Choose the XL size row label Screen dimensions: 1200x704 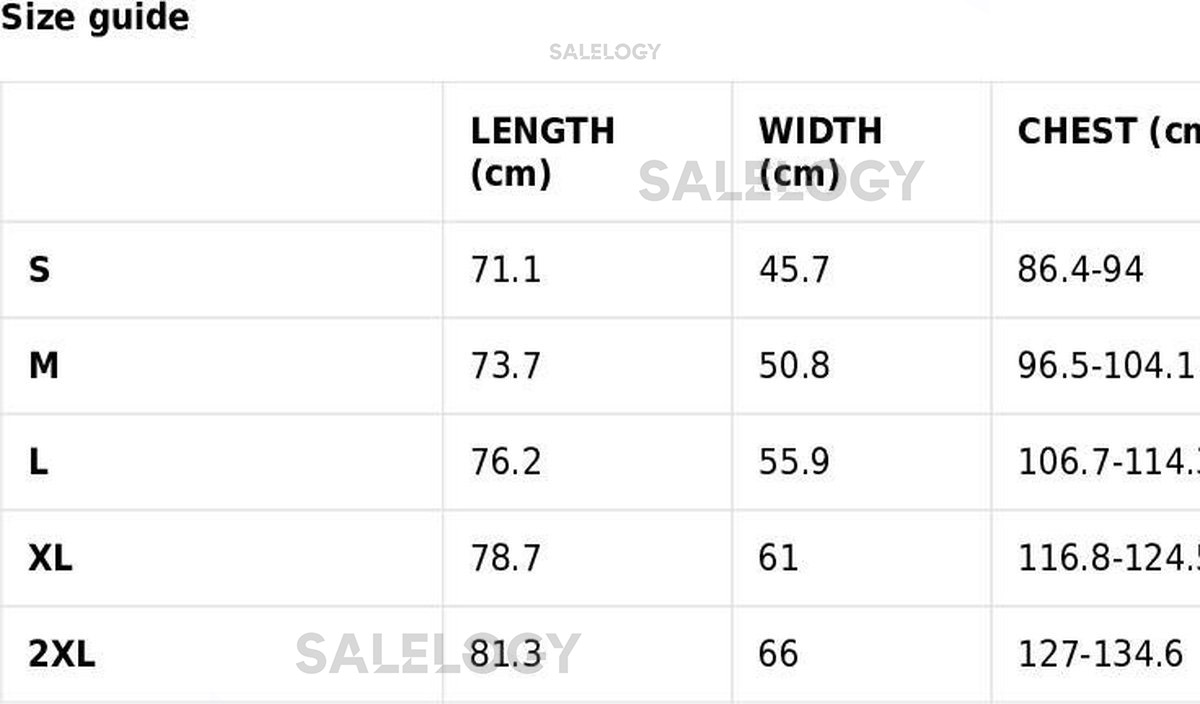click(x=50, y=558)
